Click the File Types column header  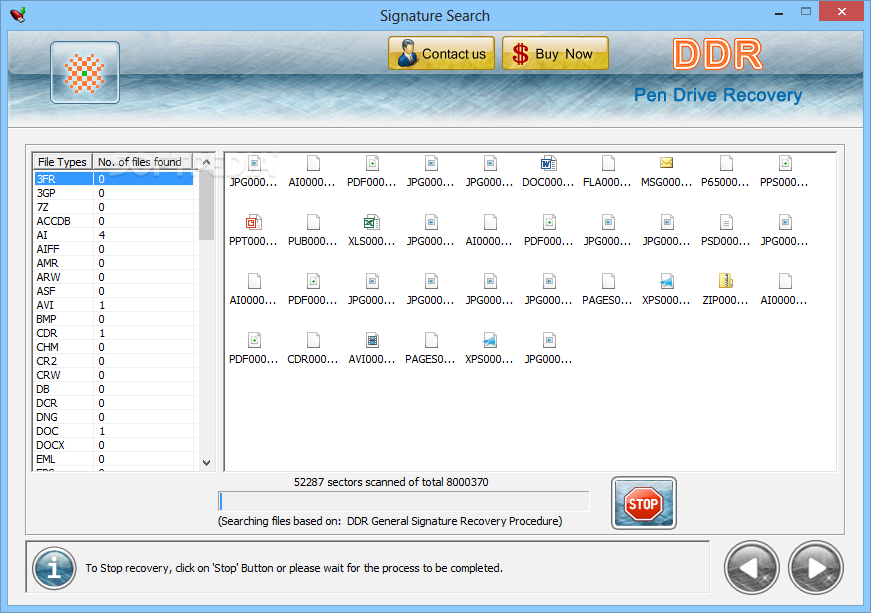(62, 162)
